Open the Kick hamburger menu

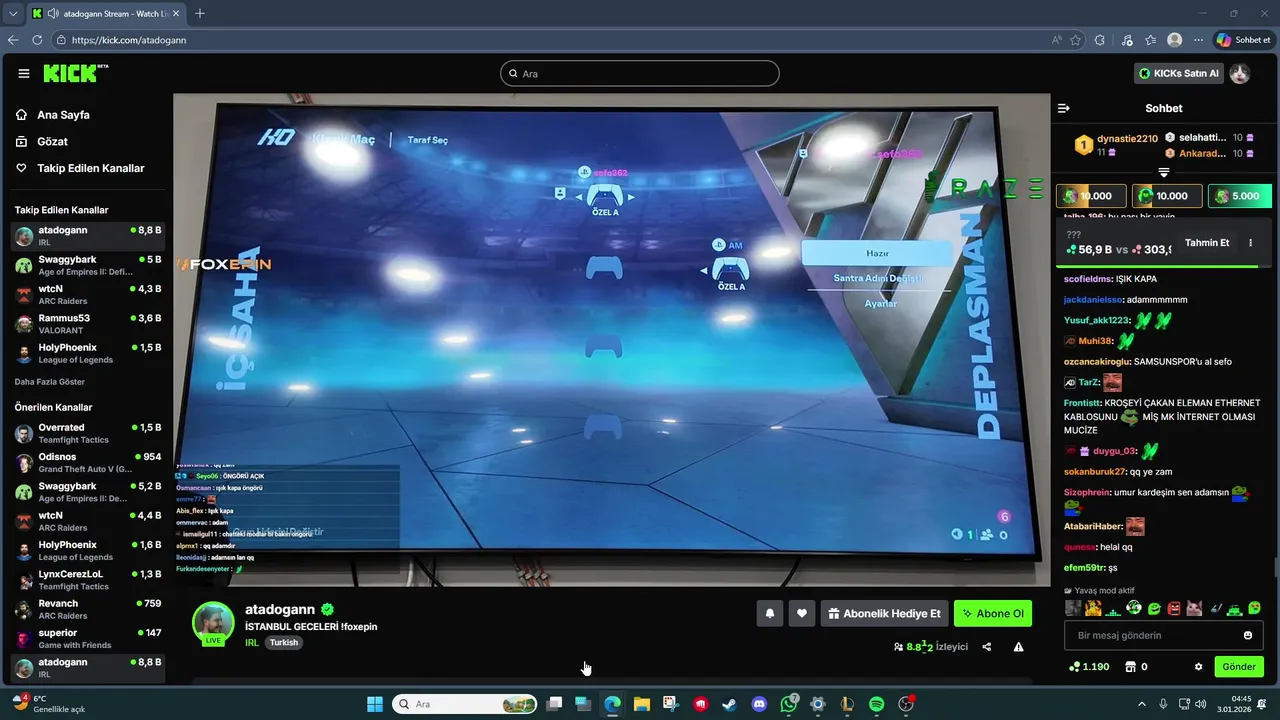point(24,73)
